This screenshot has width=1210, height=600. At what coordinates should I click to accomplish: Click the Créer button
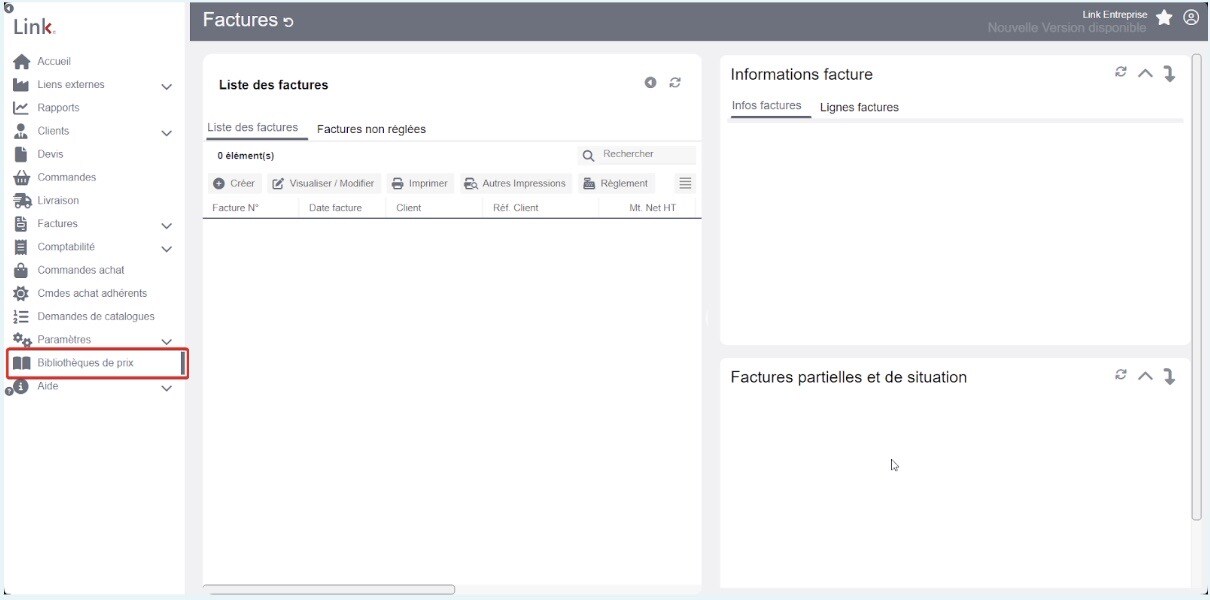234,183
